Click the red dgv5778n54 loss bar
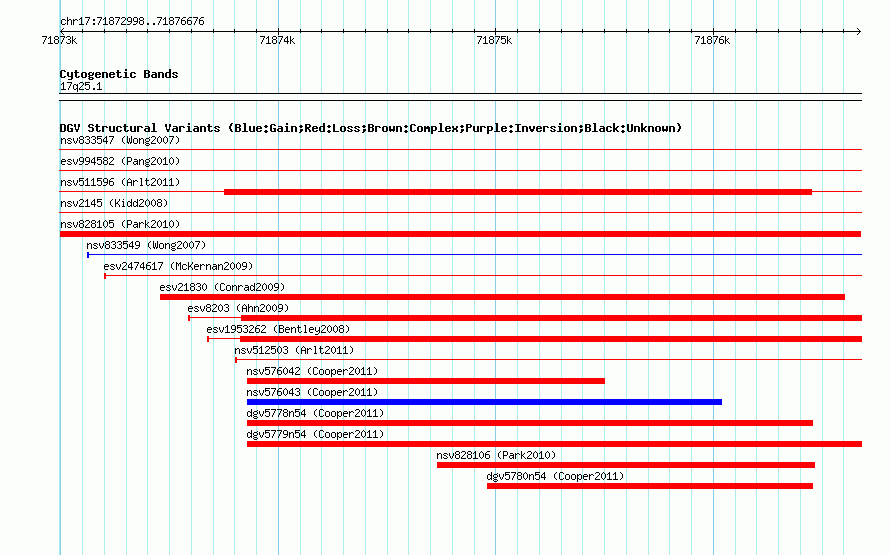This screenshot has width=890, height=555. click(x=530, y=423)
